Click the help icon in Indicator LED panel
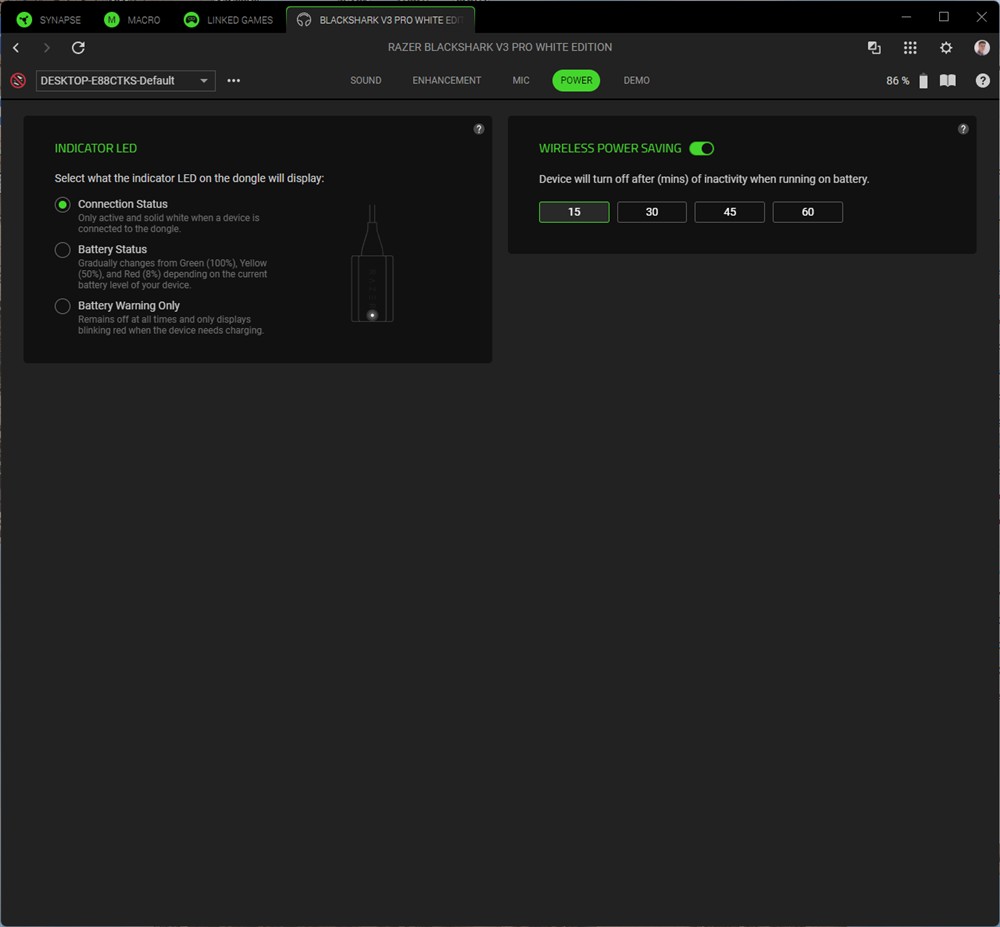Viewport: 1000px width, 927px height. (479, 129)
